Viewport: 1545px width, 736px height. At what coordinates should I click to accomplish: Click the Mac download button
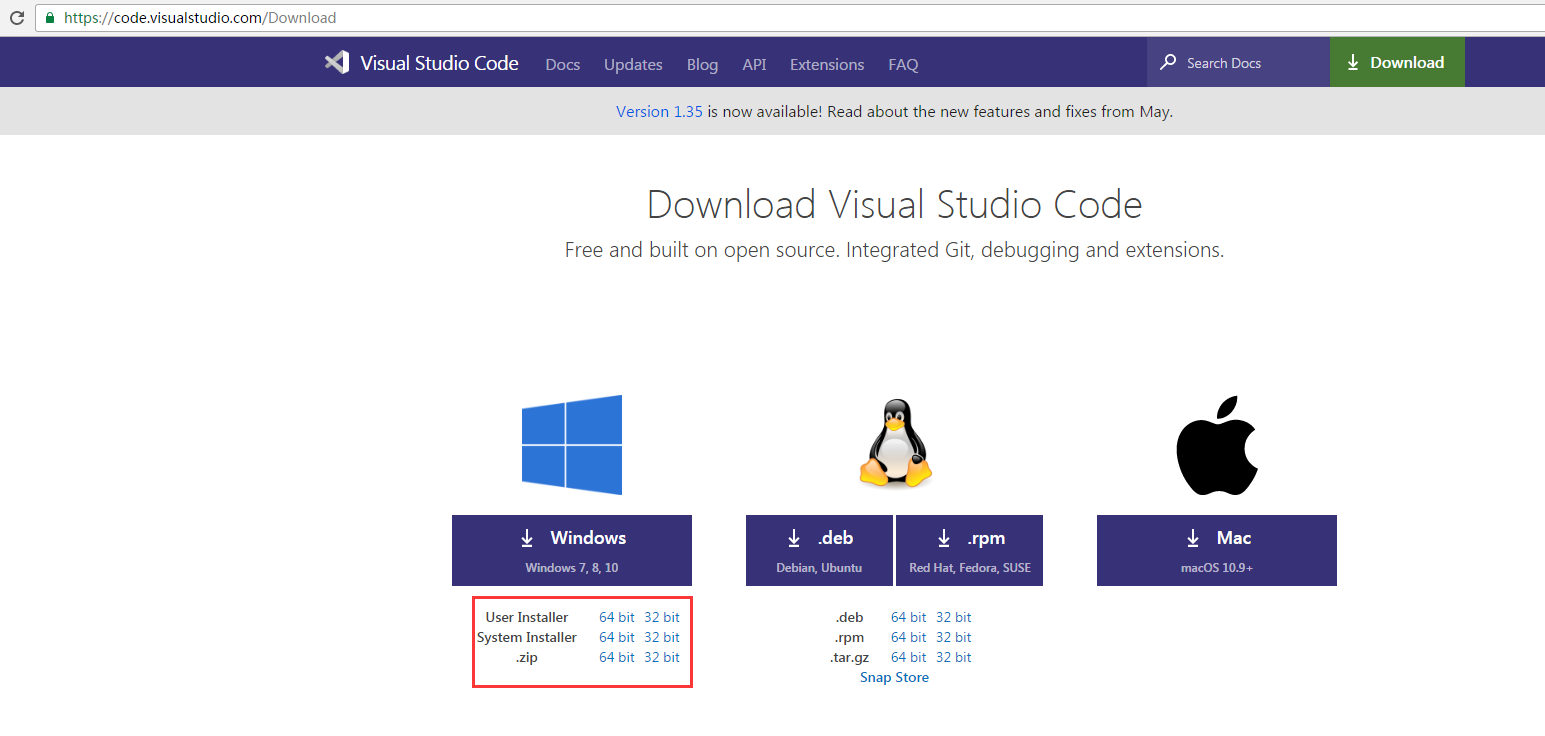[1217, 550]
